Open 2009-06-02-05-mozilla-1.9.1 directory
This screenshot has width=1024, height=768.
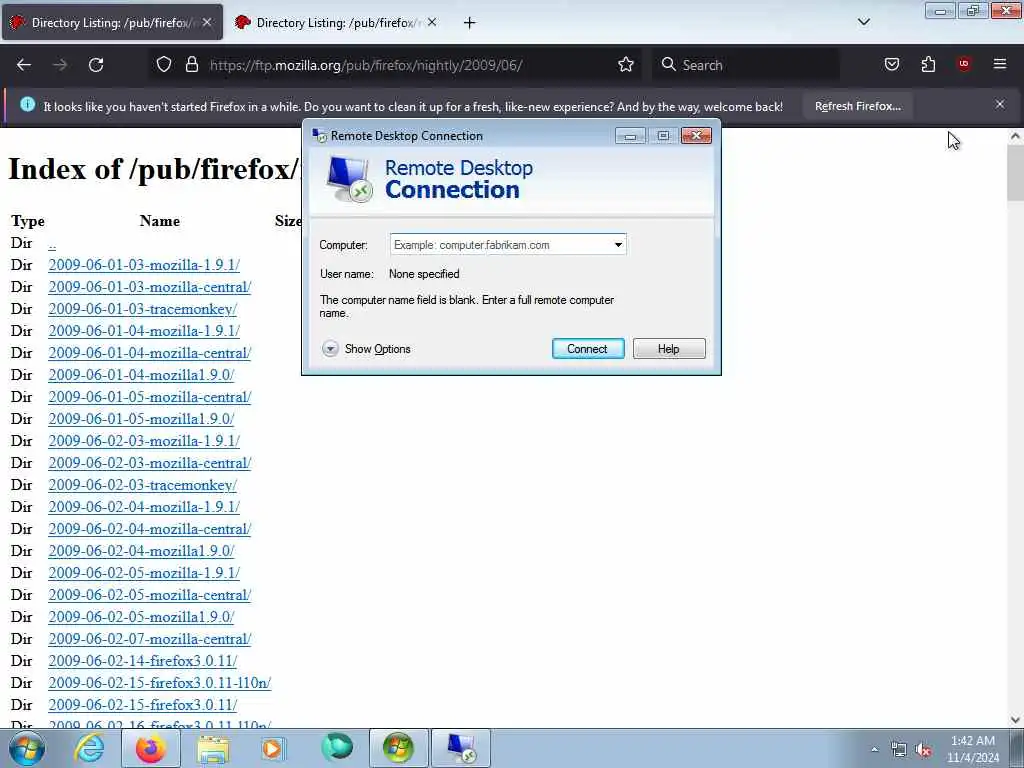click(x=144, y=573)
